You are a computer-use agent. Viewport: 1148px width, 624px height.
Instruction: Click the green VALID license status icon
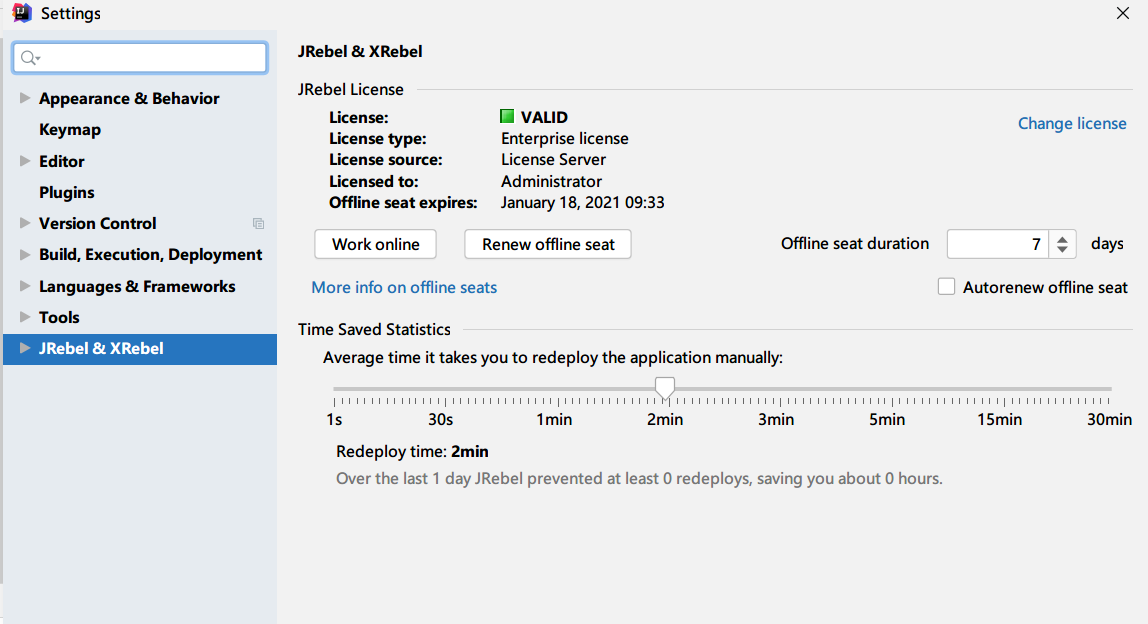[x=507, y=117]
